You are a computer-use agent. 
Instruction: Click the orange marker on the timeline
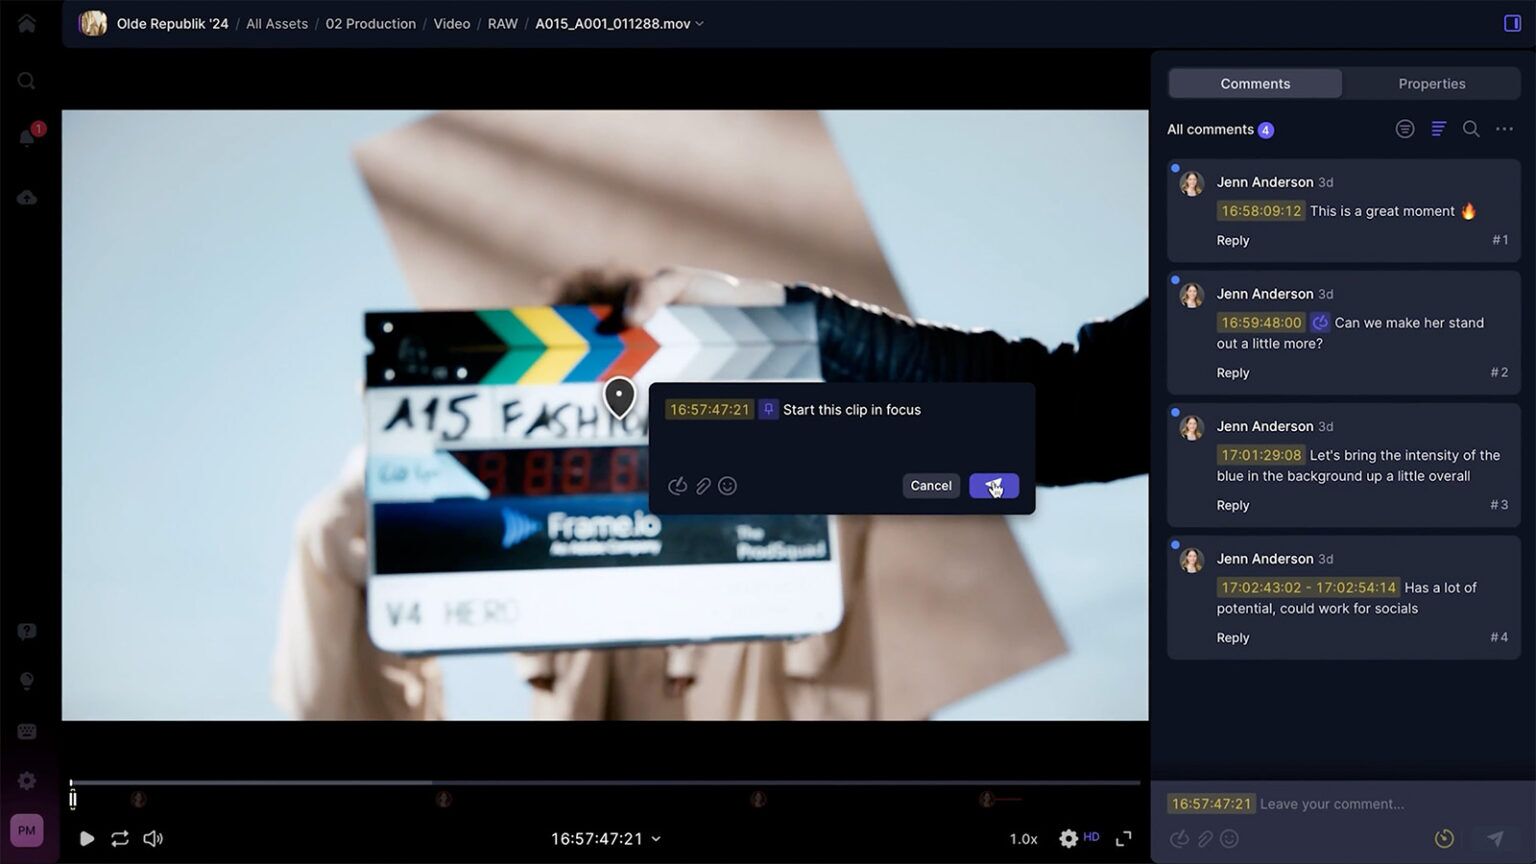(986, 799)
